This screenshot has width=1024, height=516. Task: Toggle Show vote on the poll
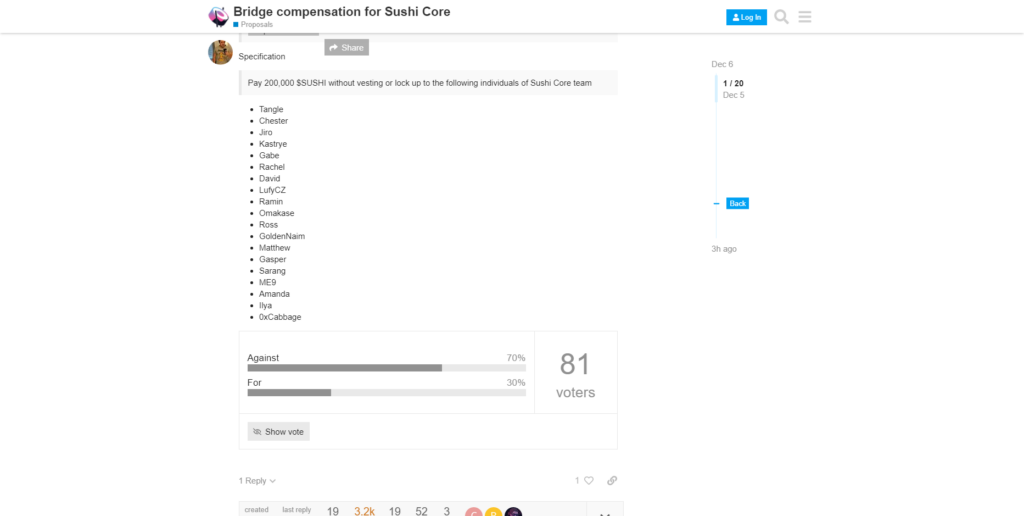(278, 432)
